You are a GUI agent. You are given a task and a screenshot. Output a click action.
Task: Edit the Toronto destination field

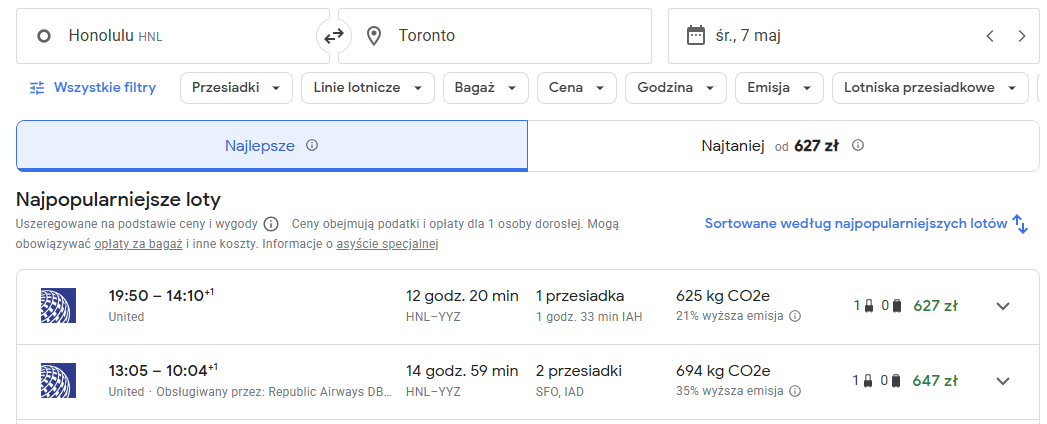(495, 36)
